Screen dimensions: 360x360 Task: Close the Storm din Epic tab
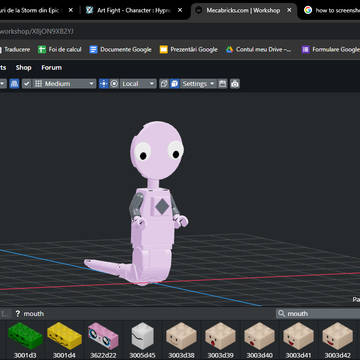click(71, 10)
